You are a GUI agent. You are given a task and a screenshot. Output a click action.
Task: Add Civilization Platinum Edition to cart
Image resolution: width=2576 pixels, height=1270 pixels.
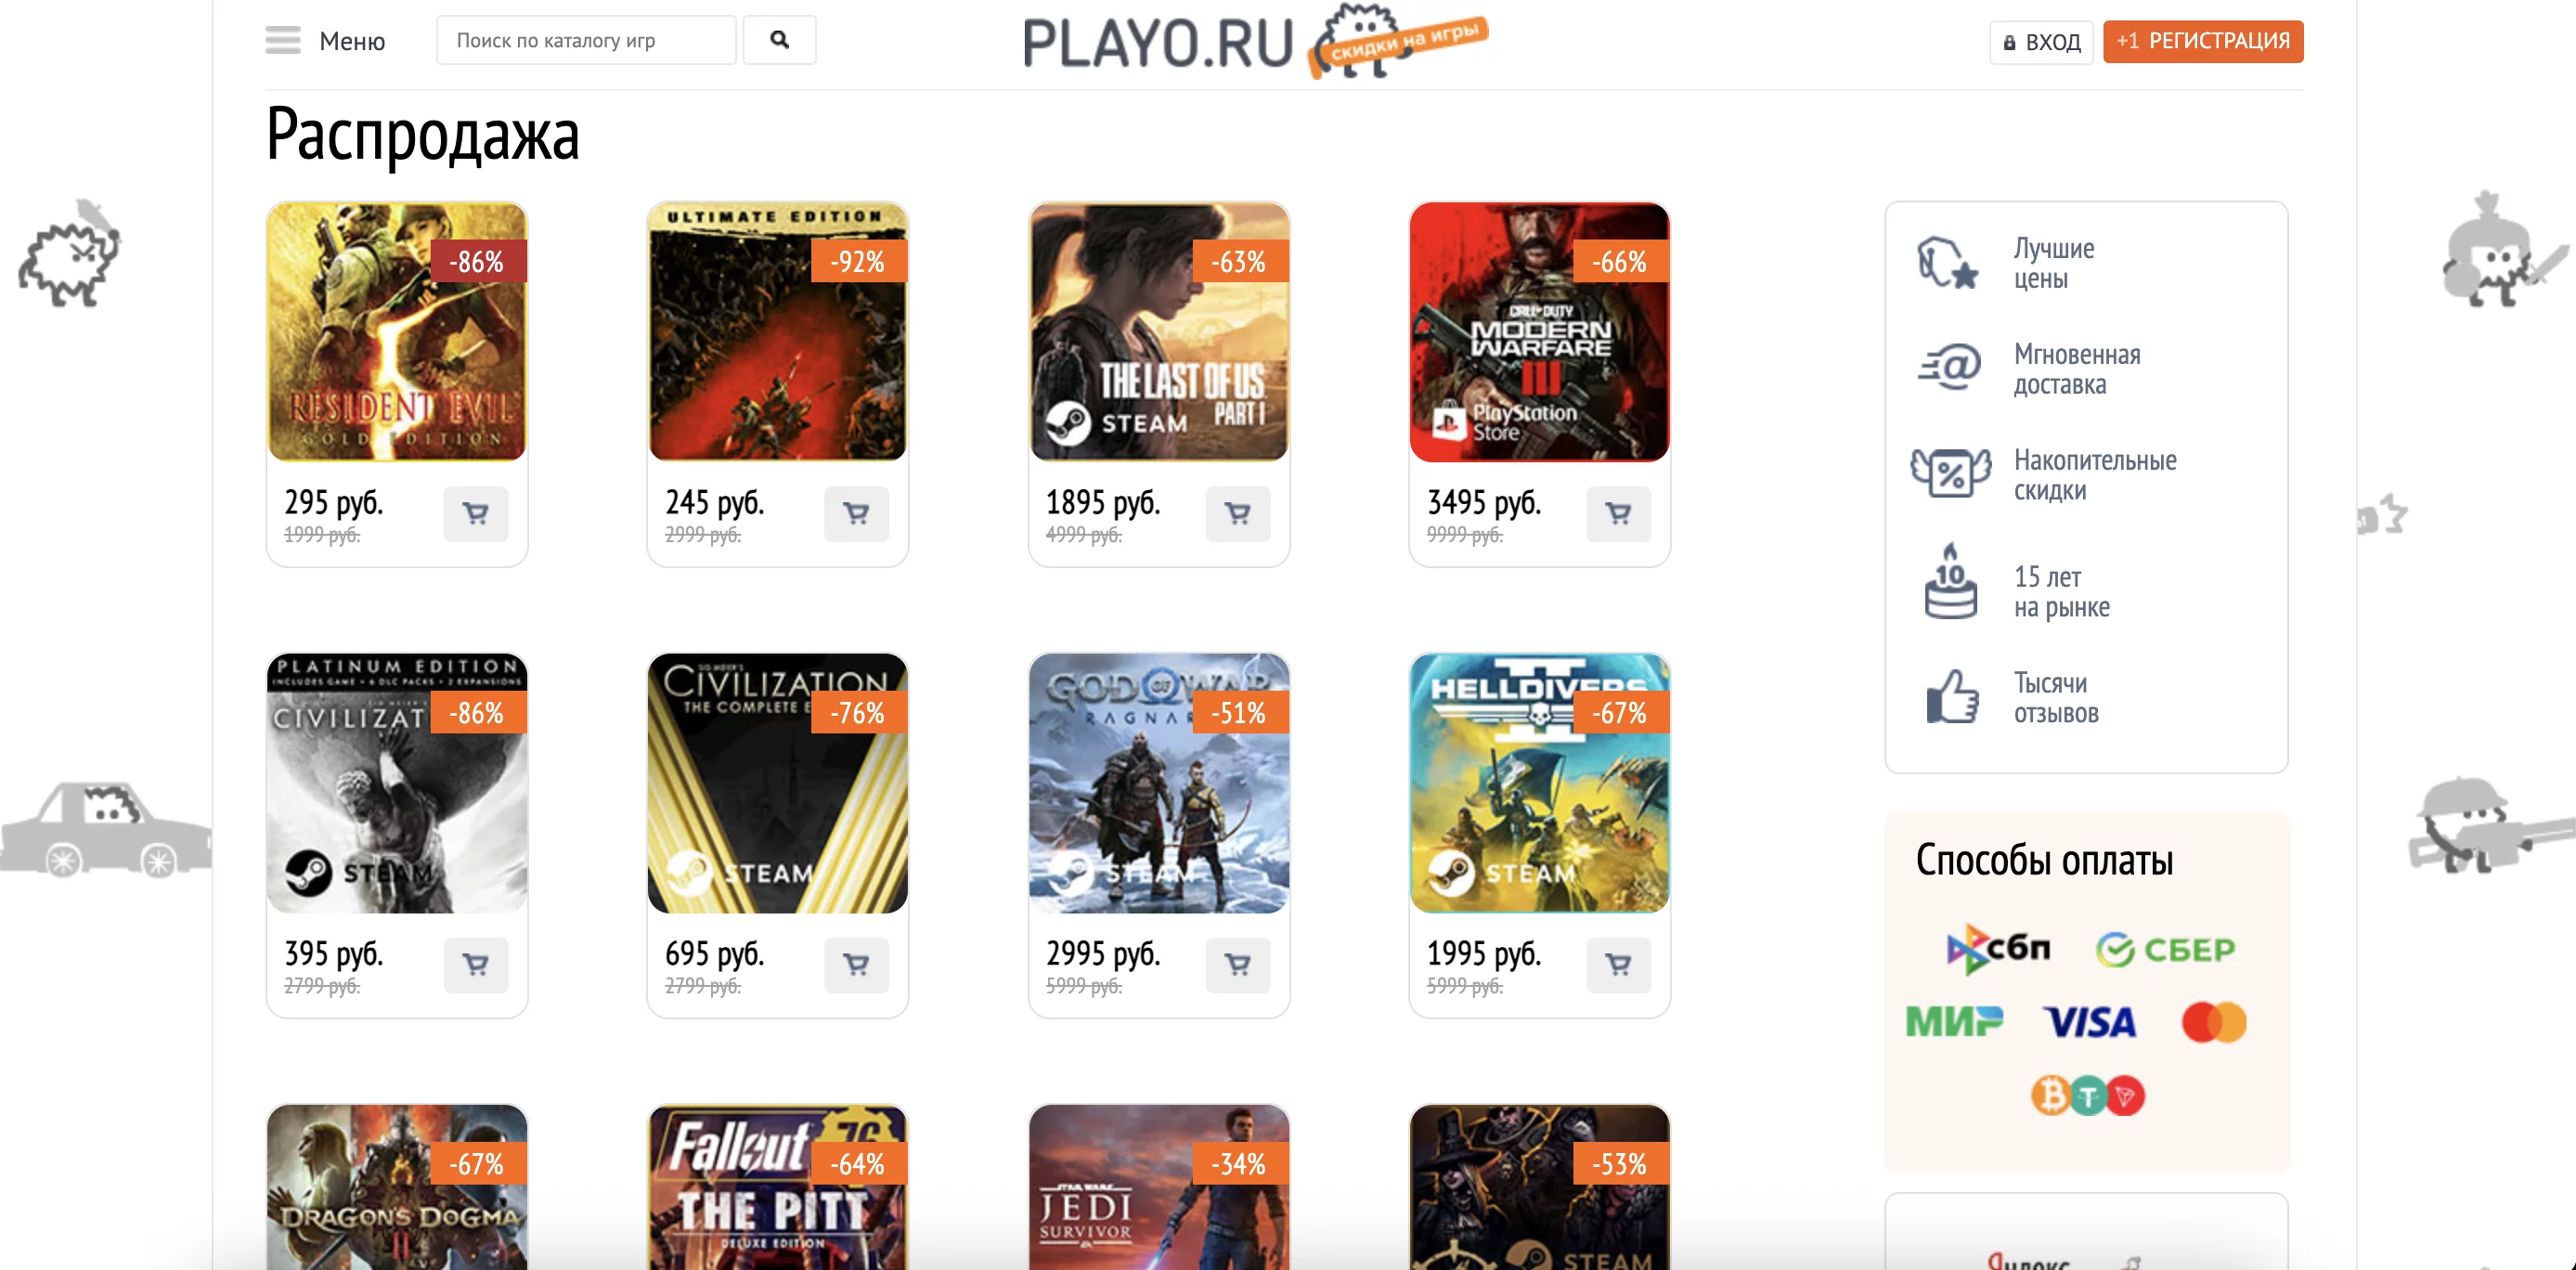tap(476, 965)
